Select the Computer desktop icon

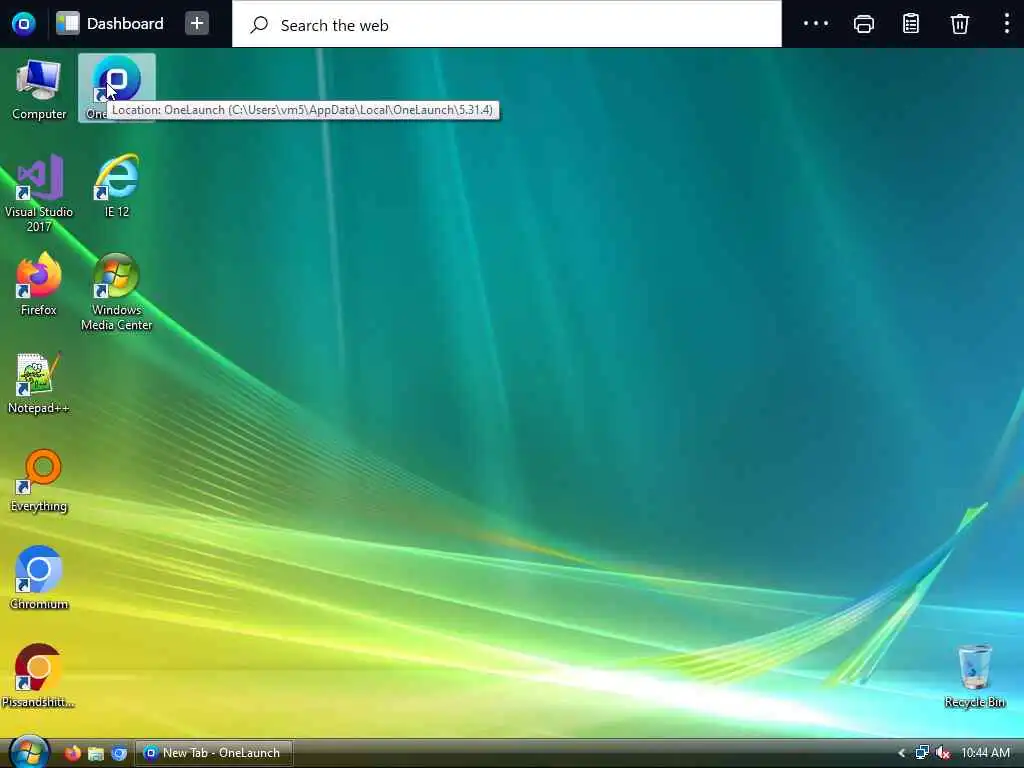point(39,89)
